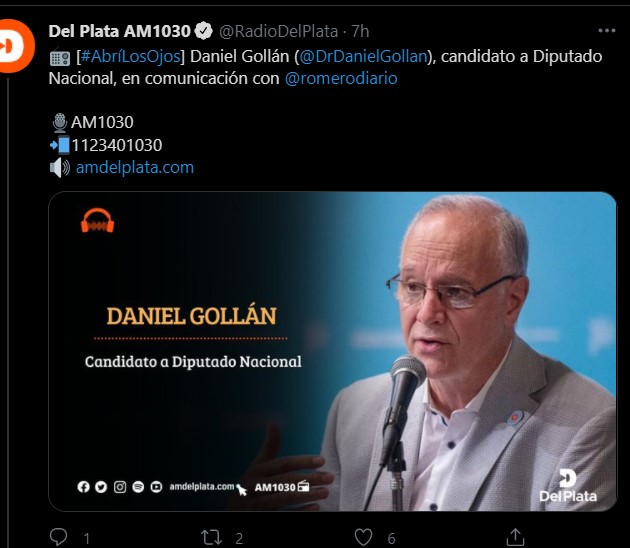Open the 7h tweet timestamp
This screenshot has width=630, height=548.
[x=360, y=31]
